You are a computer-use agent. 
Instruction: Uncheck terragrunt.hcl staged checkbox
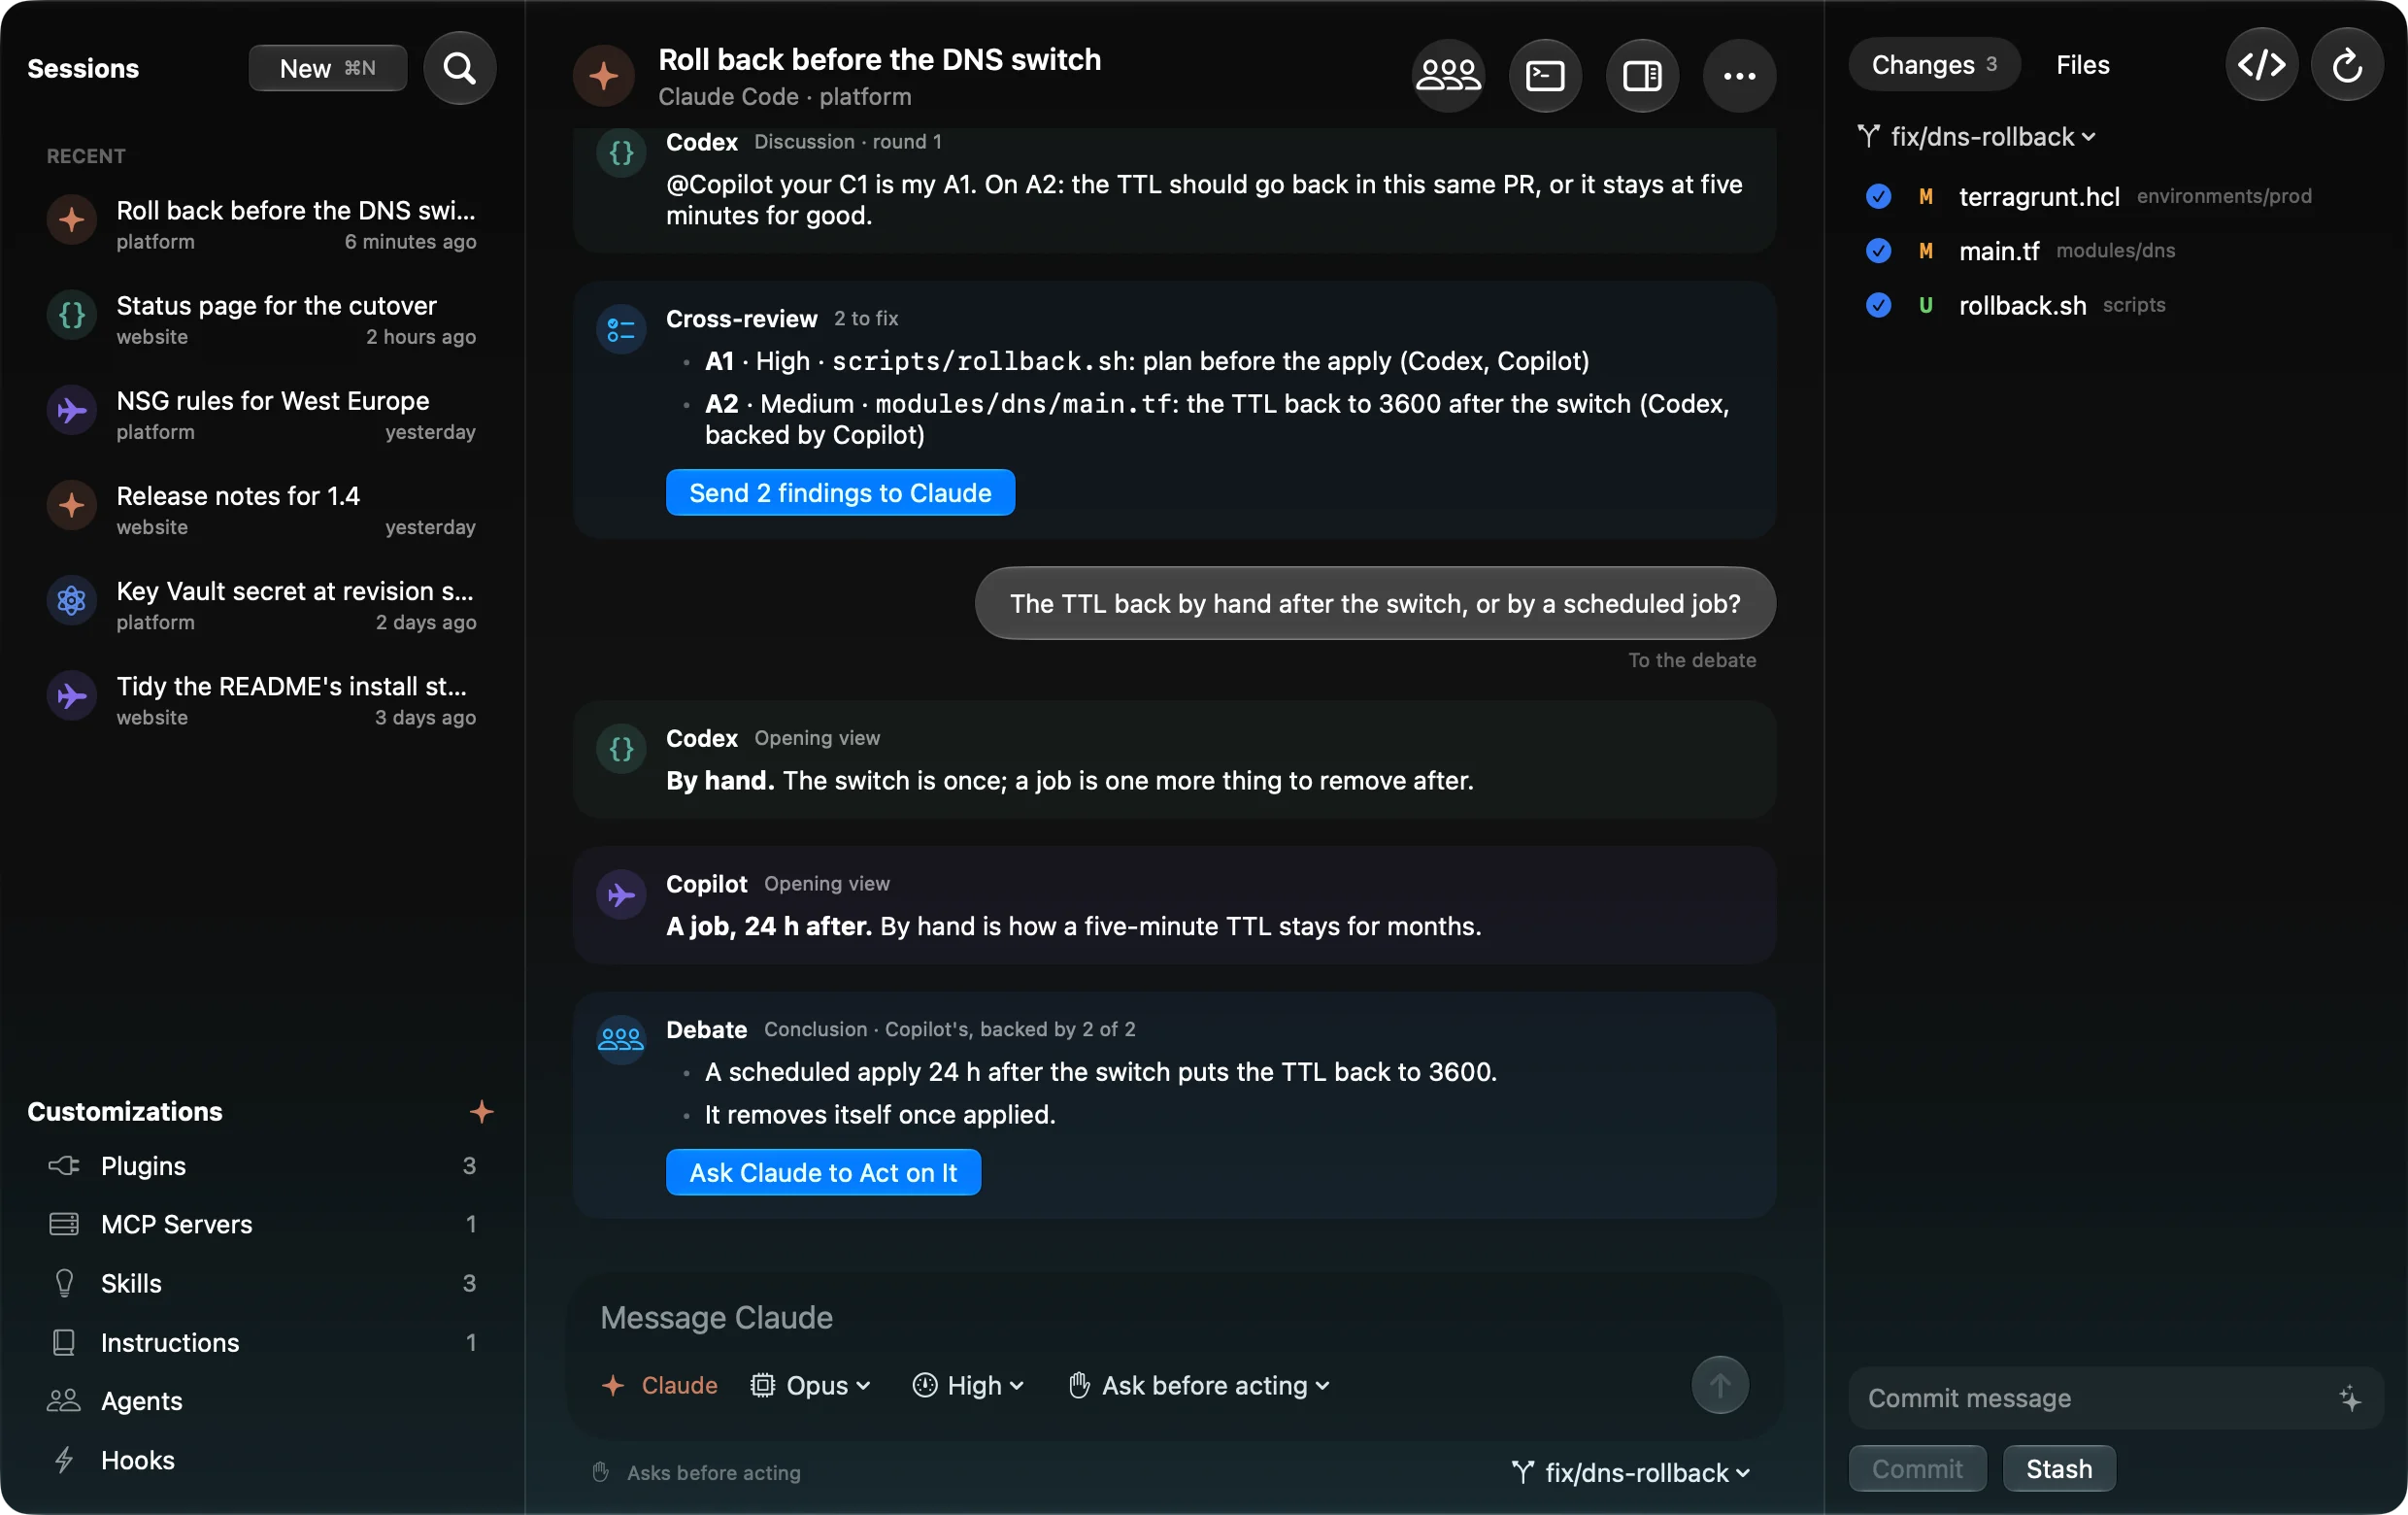click(x=1877, y=196)
